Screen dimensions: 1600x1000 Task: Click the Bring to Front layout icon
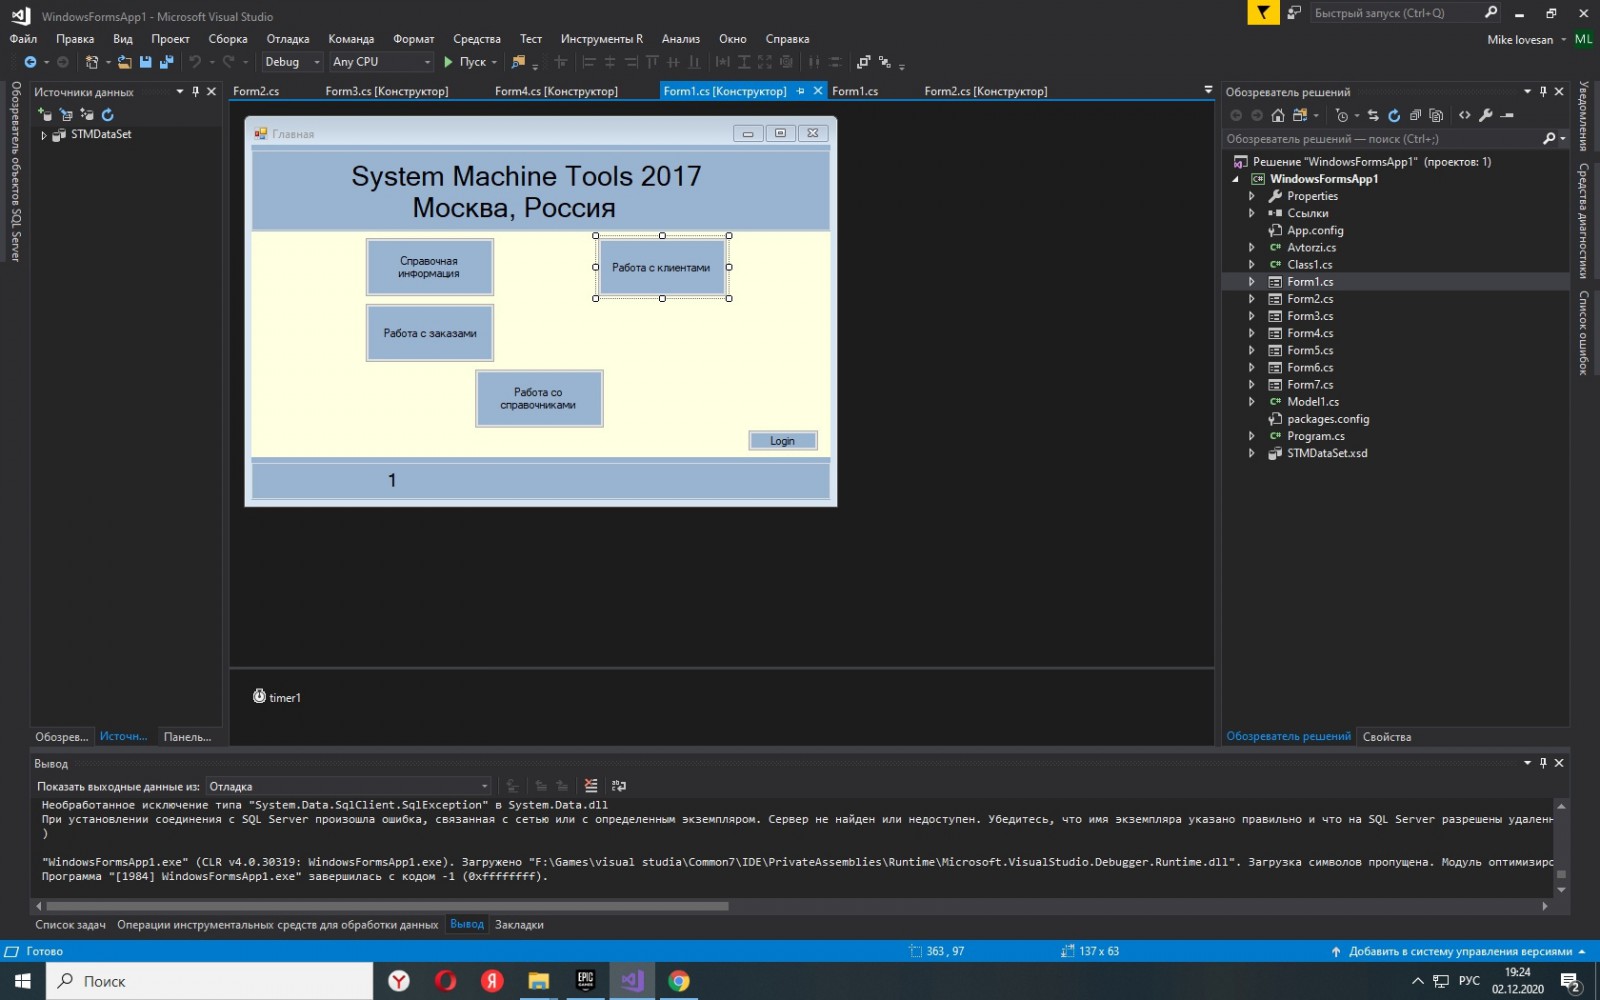863,62
